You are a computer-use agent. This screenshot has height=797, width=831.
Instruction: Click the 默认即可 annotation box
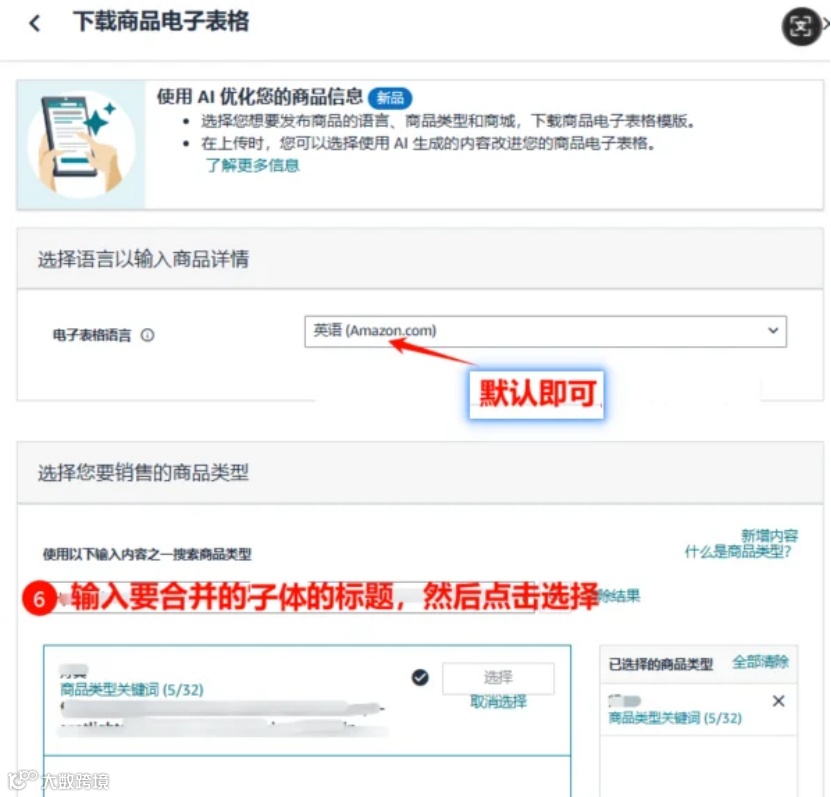tap(536, 394)
